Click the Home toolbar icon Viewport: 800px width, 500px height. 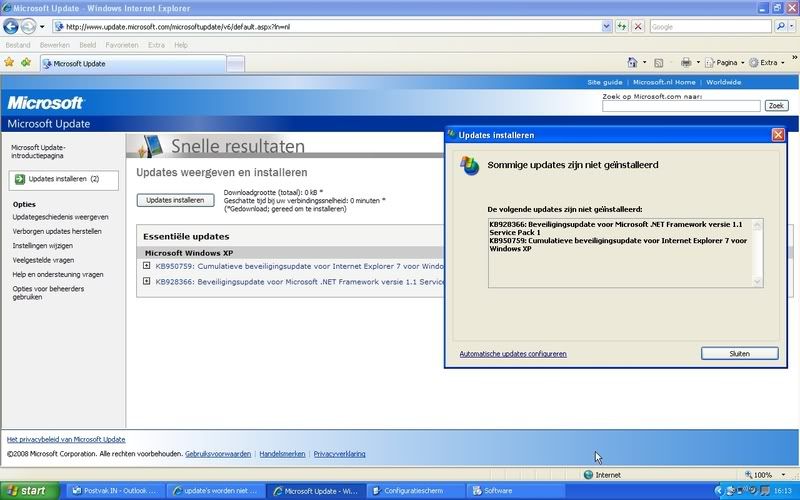pyautogui.click(x=632, y=62)
